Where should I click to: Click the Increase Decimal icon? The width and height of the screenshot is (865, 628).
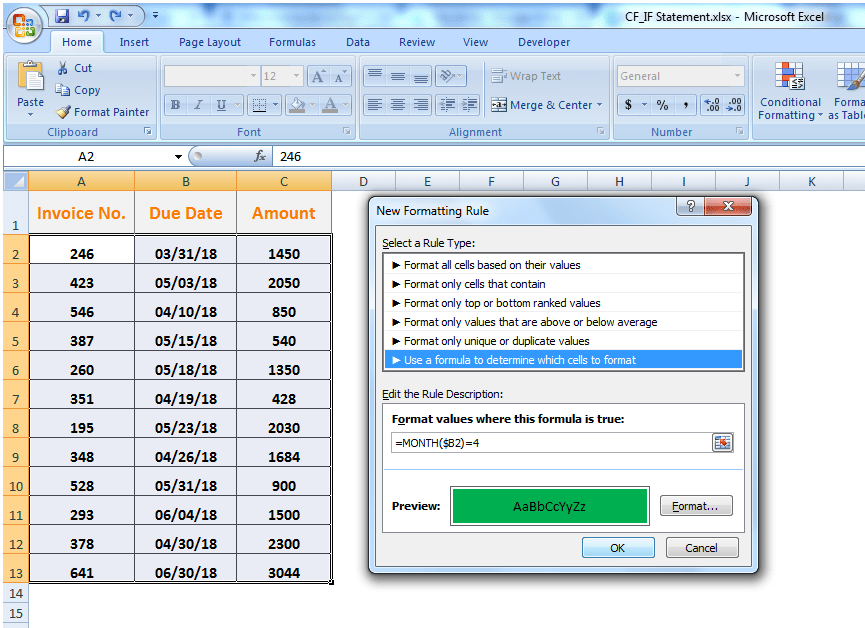(x=713, y=103)
